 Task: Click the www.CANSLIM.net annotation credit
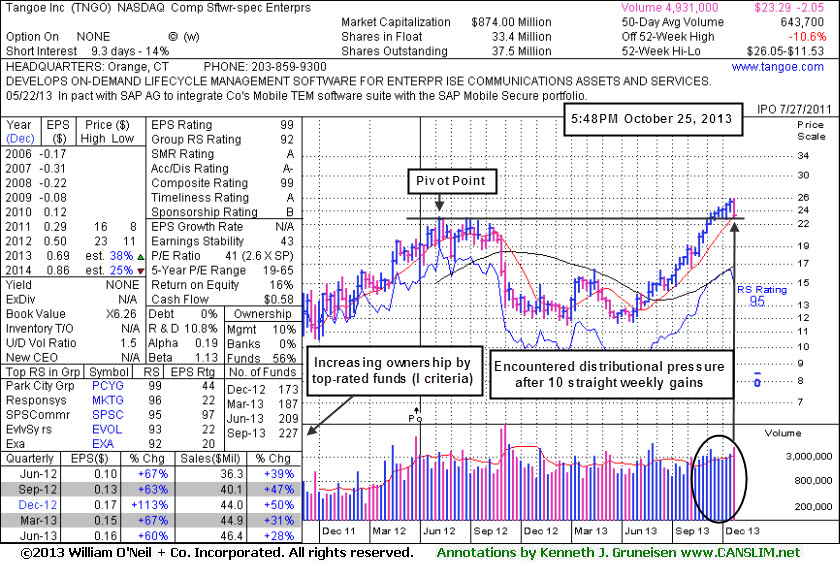click(x=740, y=552)
